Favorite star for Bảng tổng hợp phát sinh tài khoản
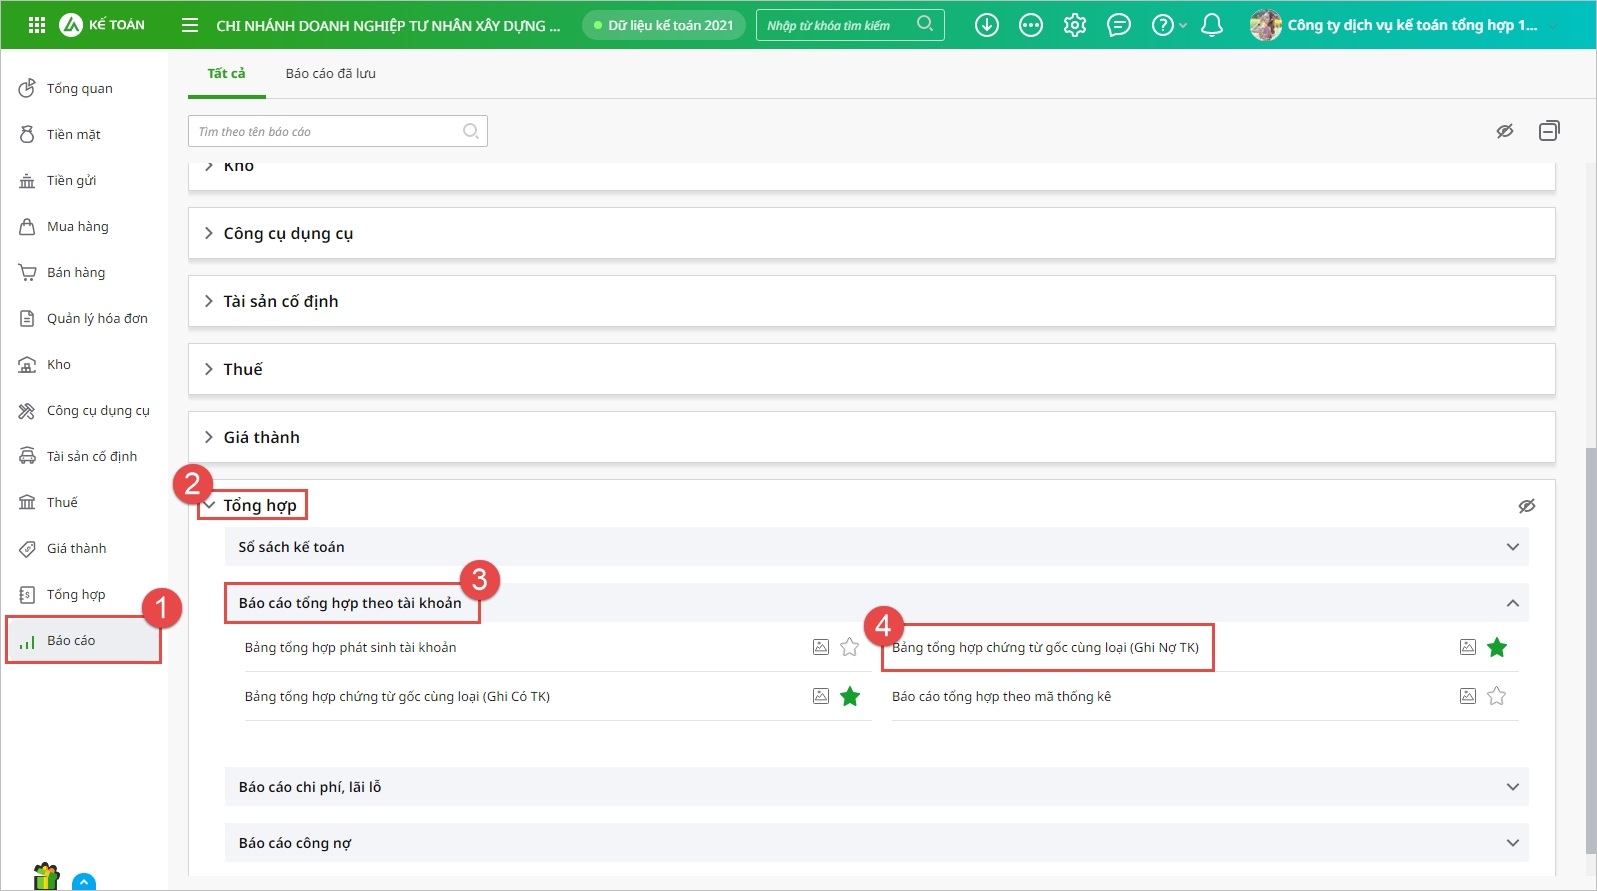Screen dimensions: 1597x891 [849, 647]
